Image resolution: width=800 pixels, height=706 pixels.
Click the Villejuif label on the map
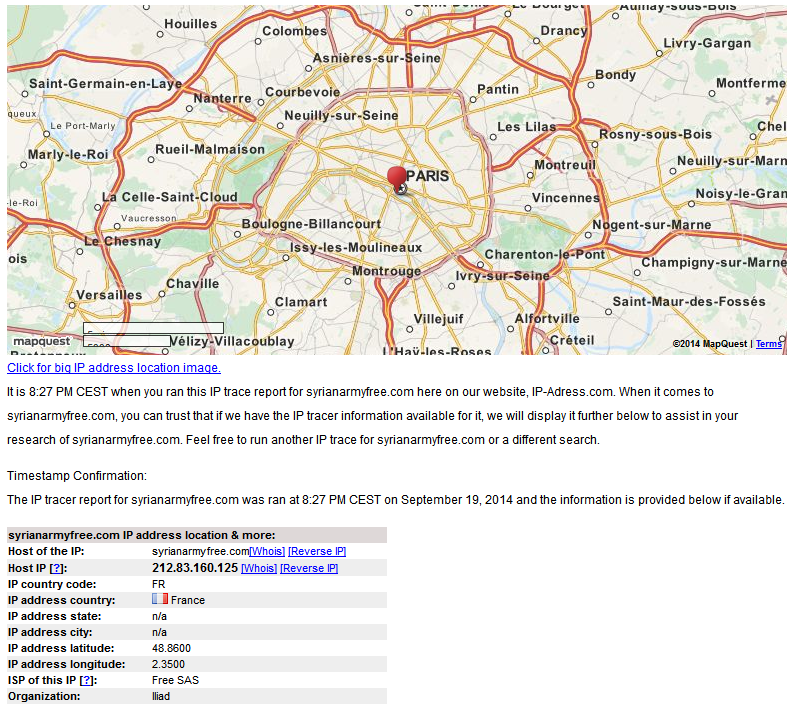[438, 319]
